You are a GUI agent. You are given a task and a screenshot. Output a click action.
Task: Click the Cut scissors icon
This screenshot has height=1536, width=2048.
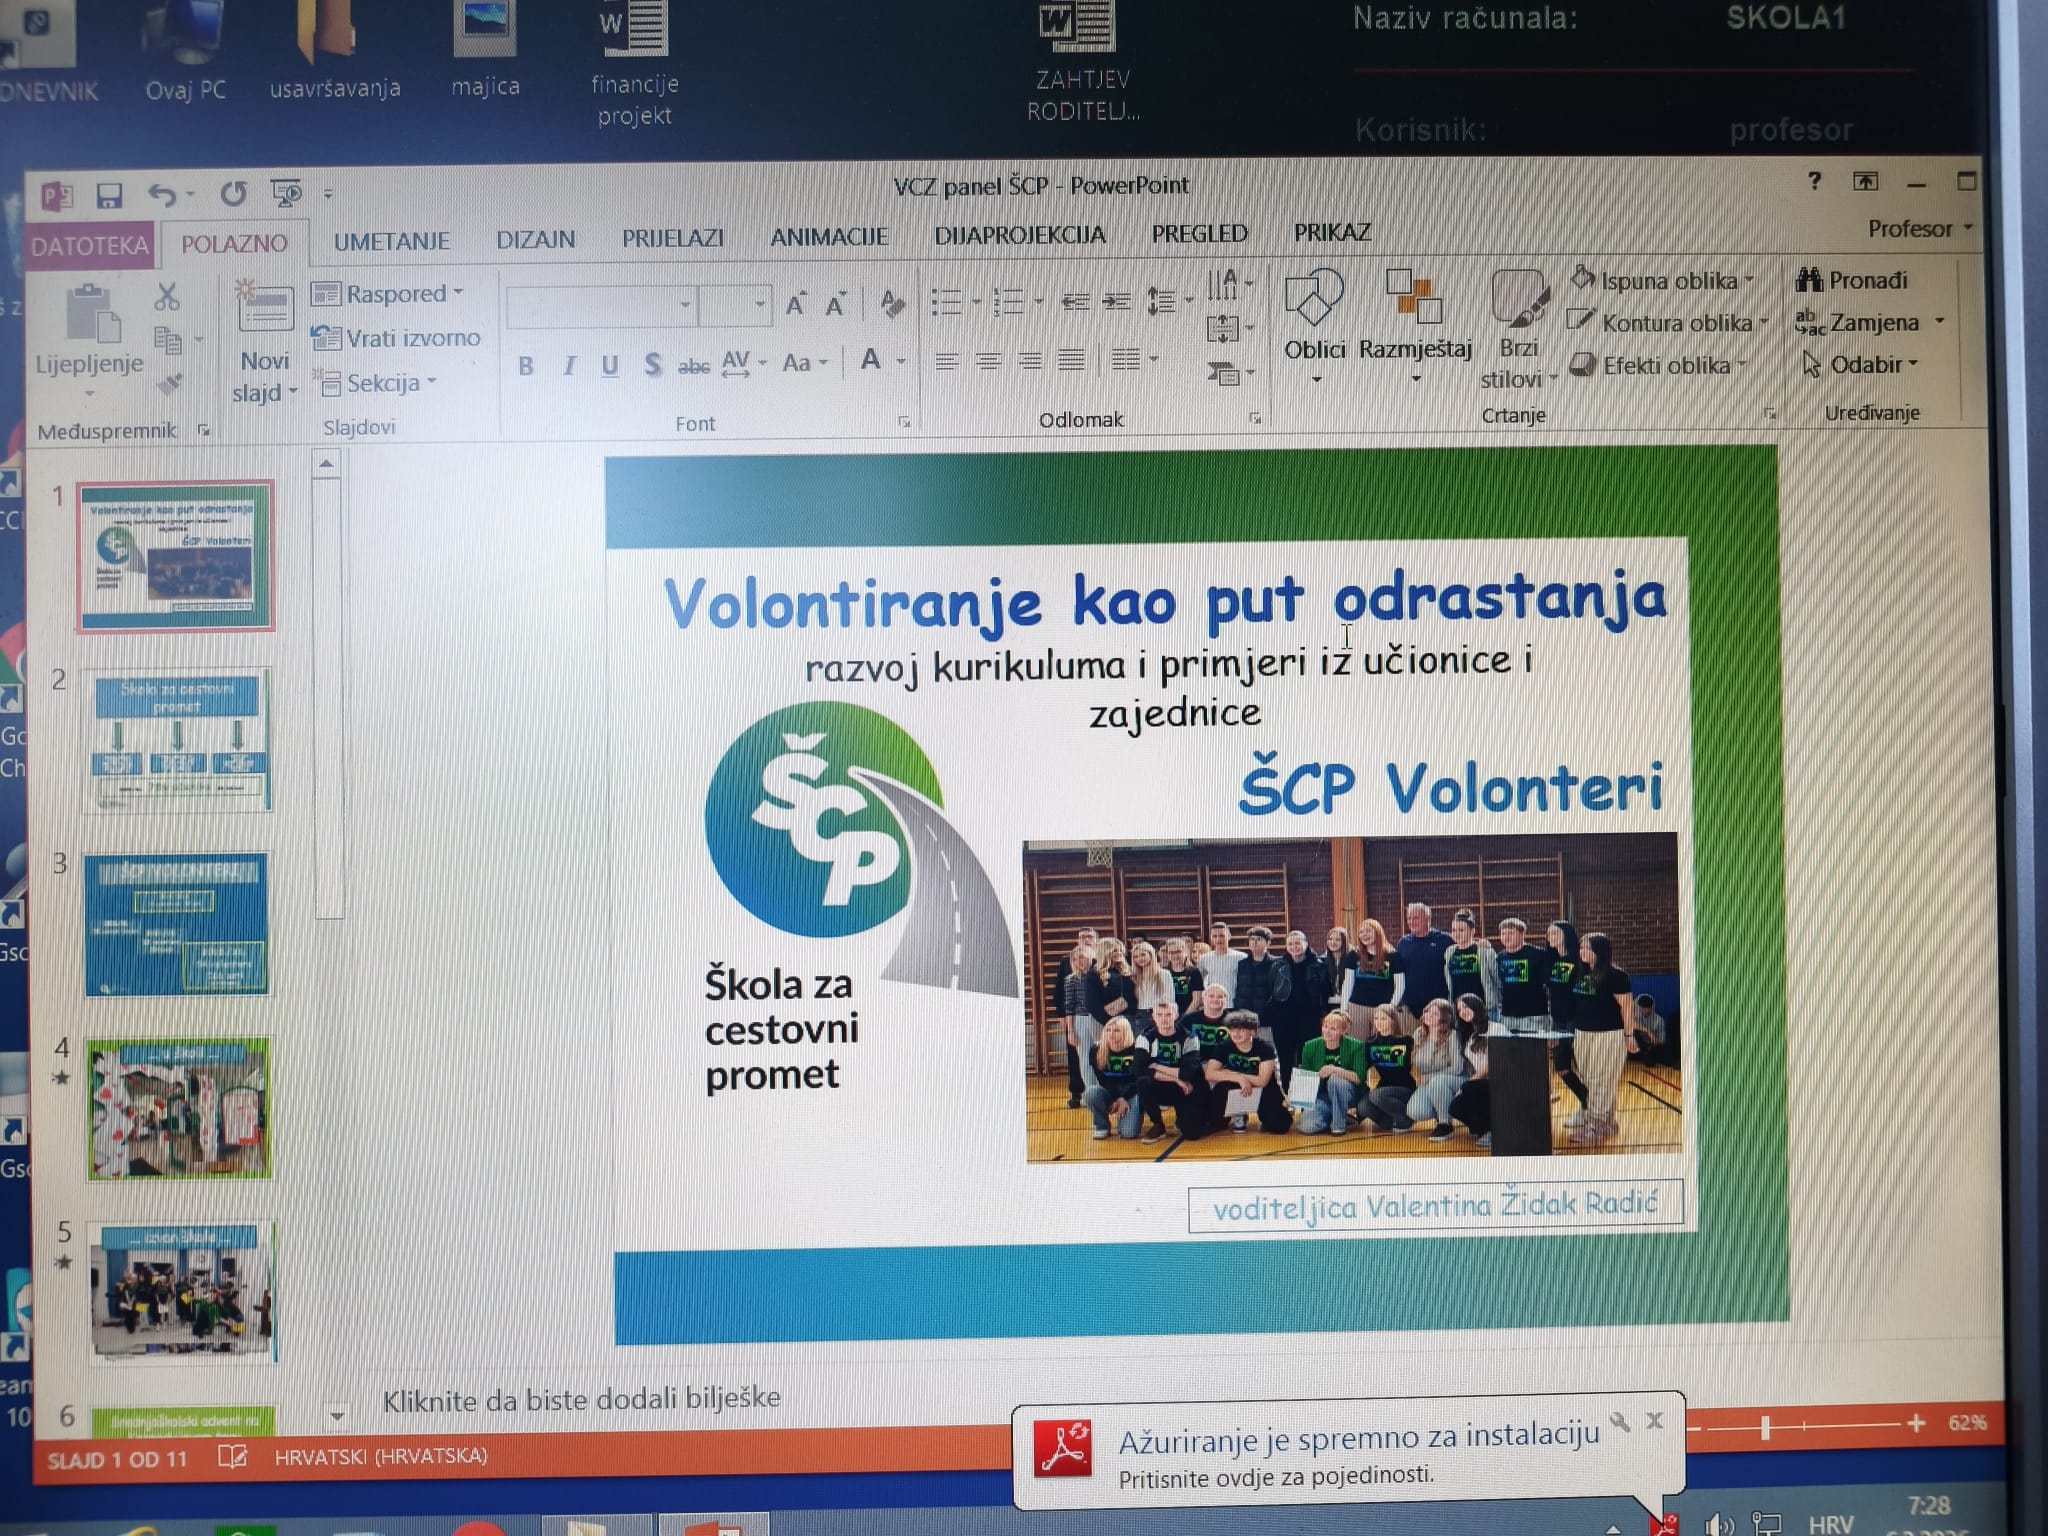(x=166, y=297)
